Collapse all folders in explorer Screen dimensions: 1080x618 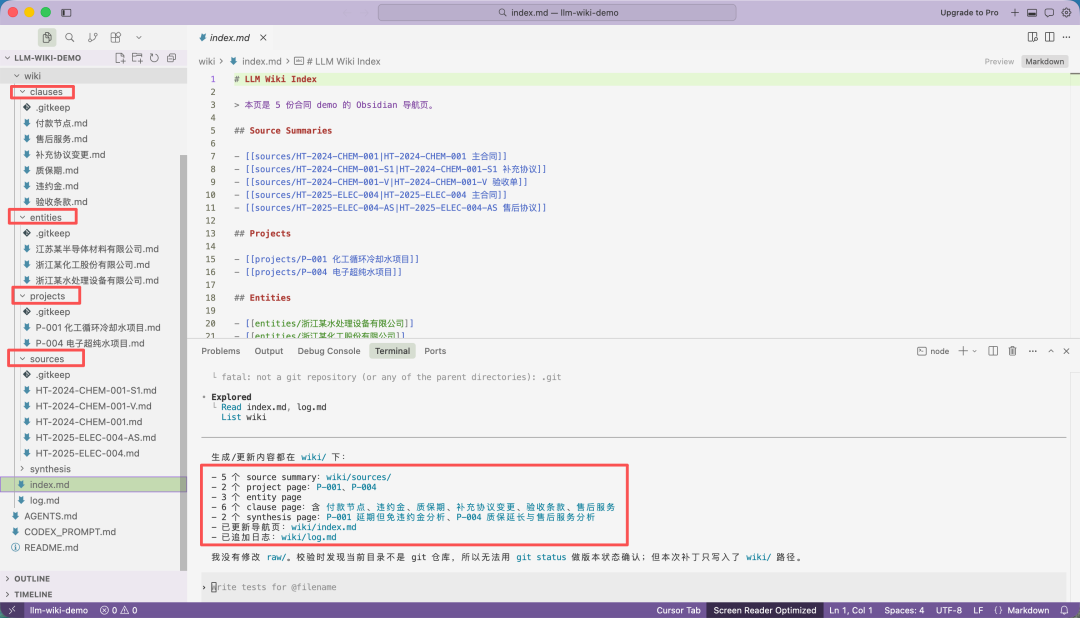click(171, 58)
